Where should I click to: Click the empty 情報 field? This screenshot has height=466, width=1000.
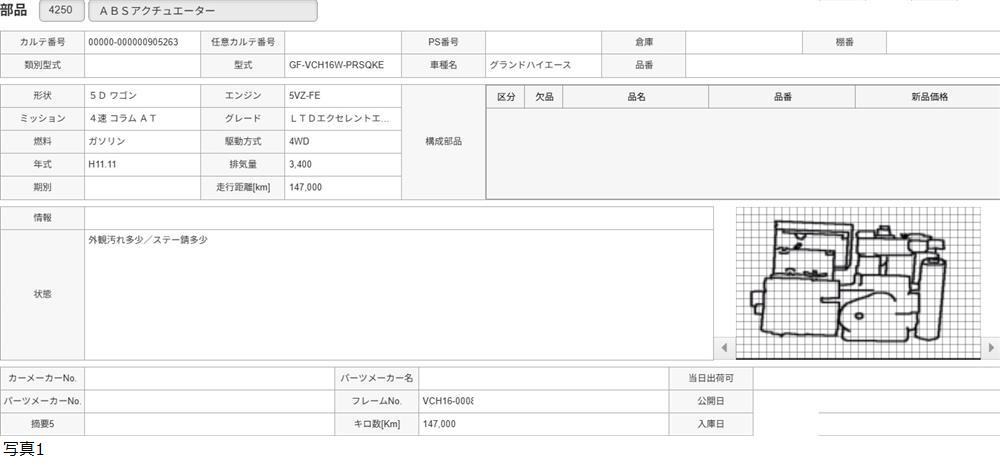[x=398, y=218]
